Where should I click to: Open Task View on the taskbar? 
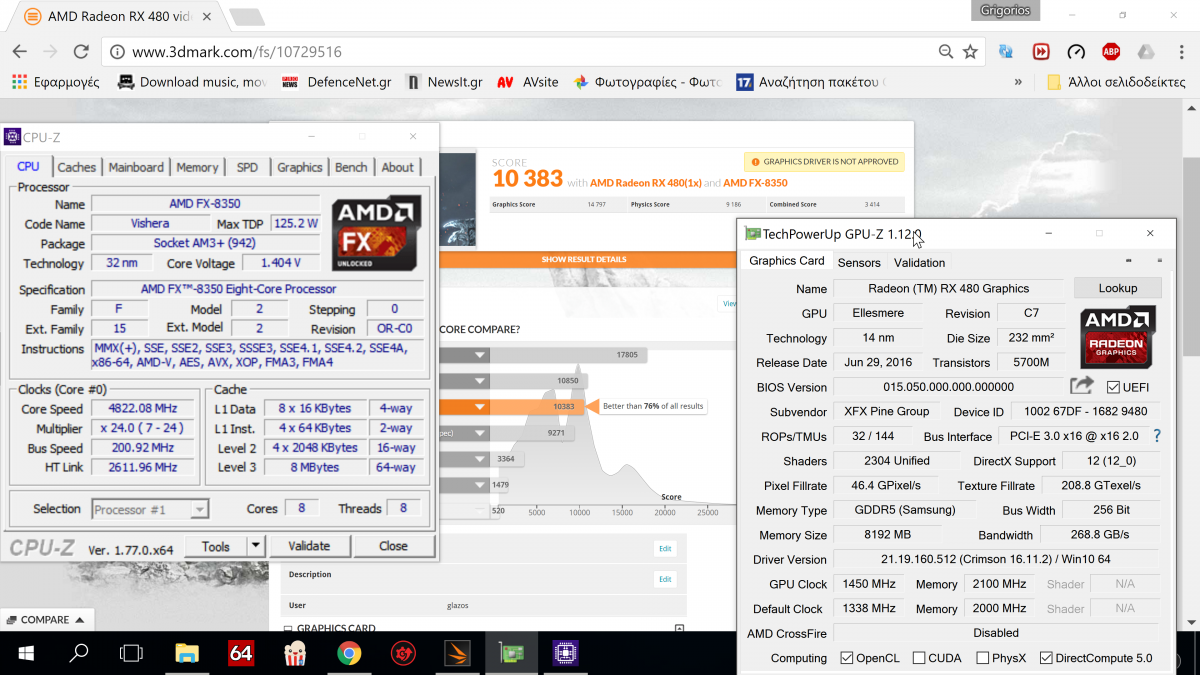pos(131,654)
